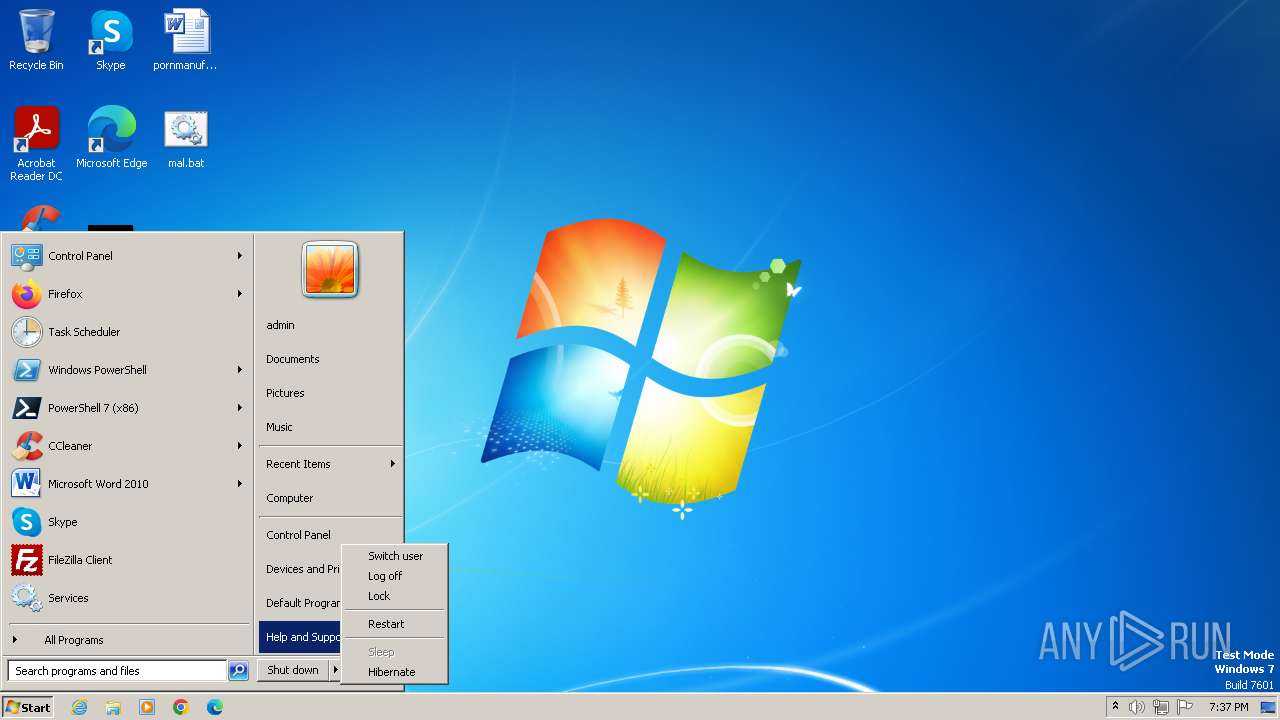The image size is (1280, 720).
Task: Click the Action Center flag icon
Action: coord(1185,707)
